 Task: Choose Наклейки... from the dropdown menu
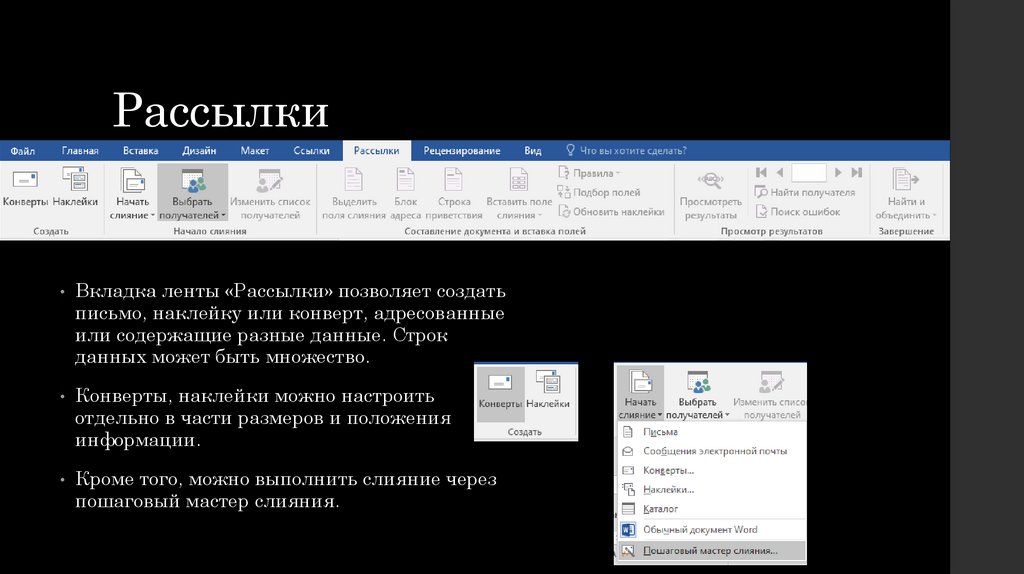711,490
